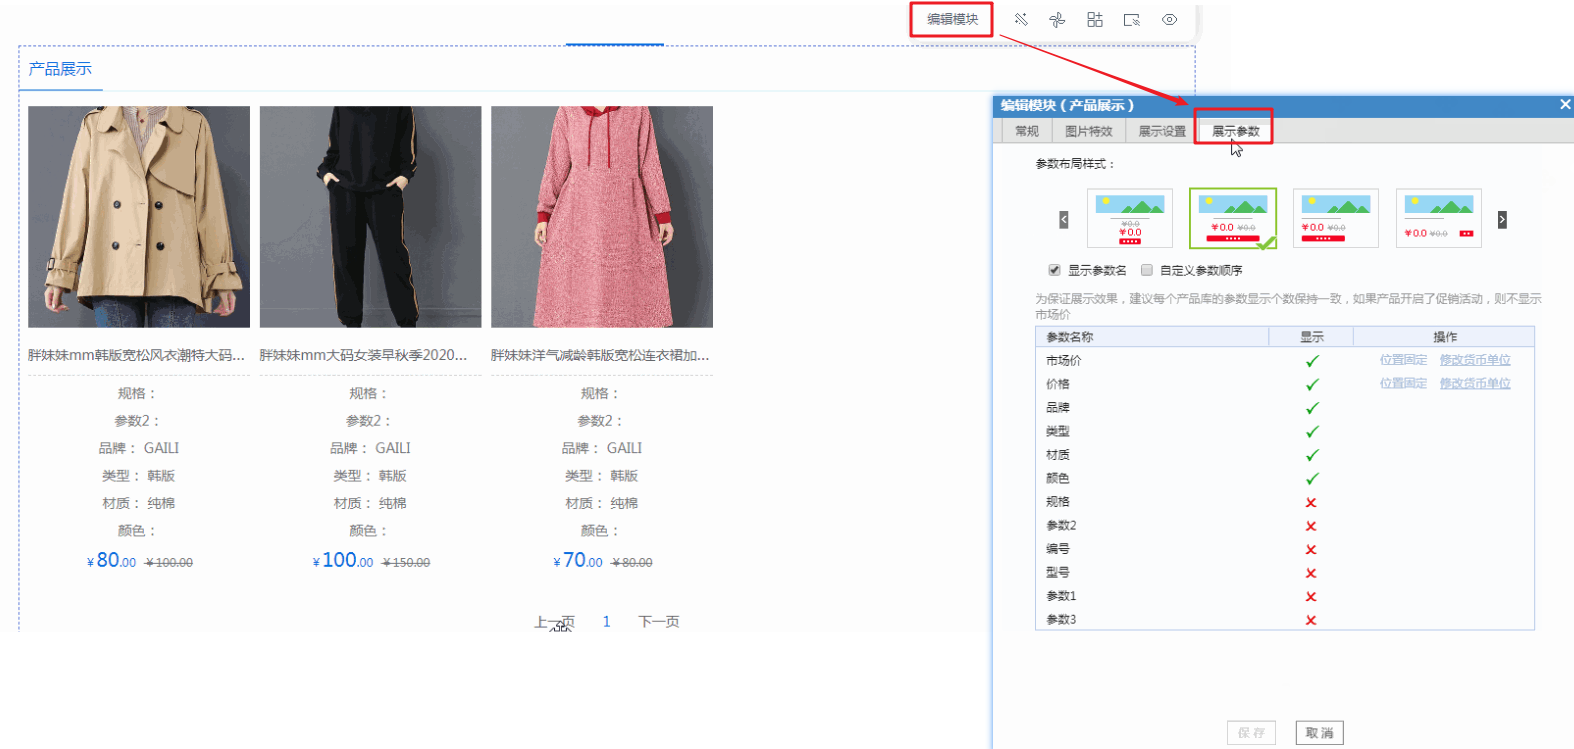Click the 取消 button
1574x749 pixels.
coord(1319,733)
